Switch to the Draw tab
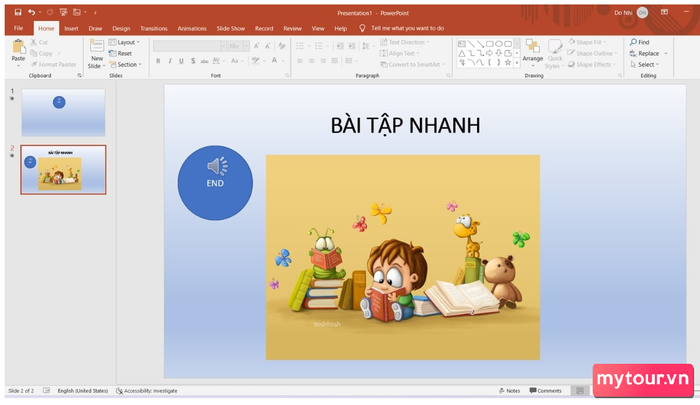Screen dimensions: 700x405 tap(95, 28)
